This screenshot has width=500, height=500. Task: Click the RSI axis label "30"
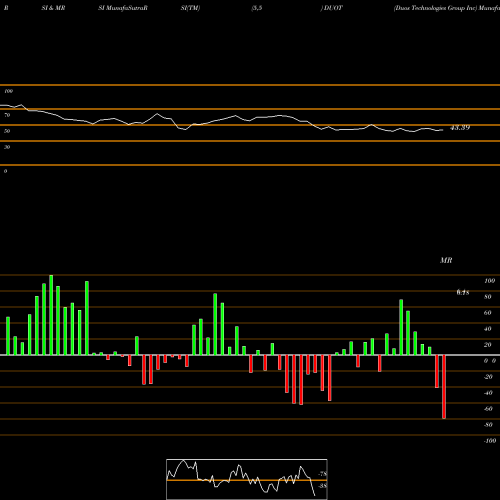[7, 147]
